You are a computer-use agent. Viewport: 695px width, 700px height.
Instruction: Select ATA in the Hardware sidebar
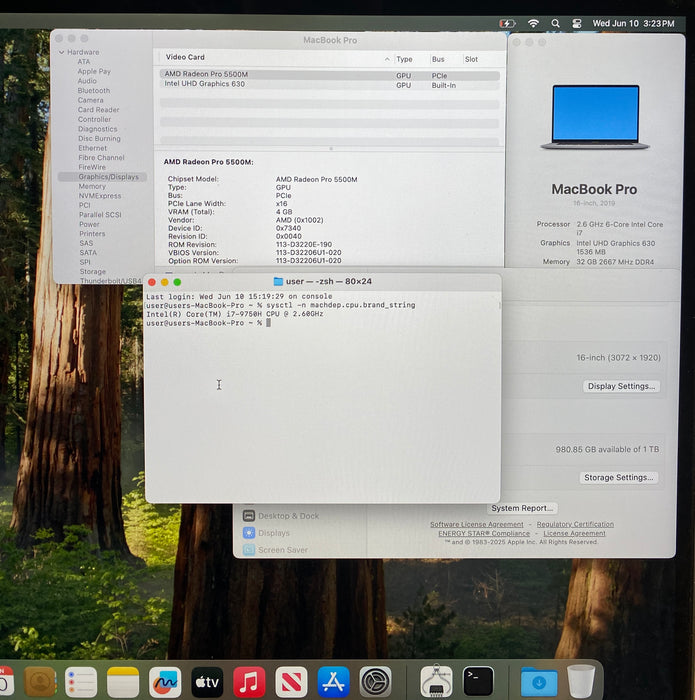pyautogui.click(x=83, y=62)
